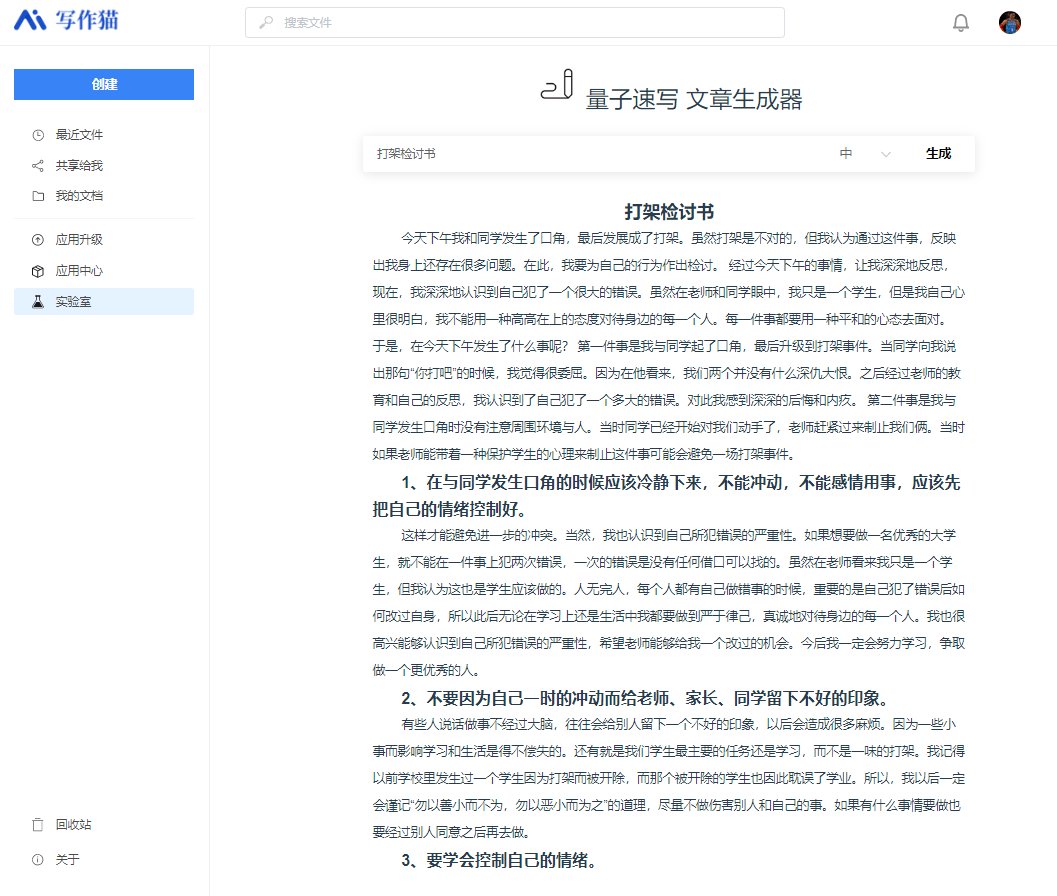Click the folder icon beside 我的文档

(x=38, y=196)
